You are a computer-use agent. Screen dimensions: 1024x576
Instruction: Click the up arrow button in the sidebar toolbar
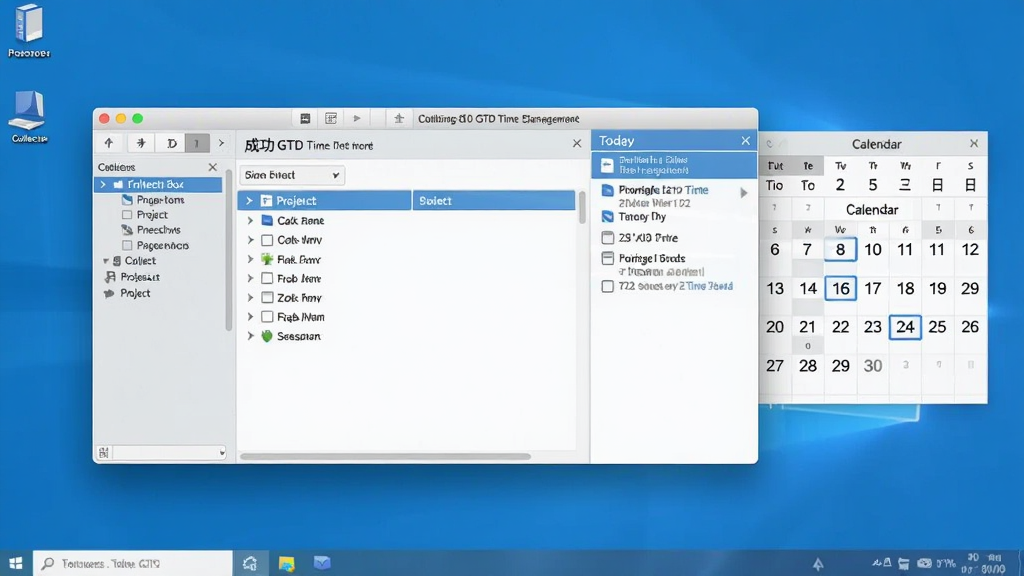[109, 143]
